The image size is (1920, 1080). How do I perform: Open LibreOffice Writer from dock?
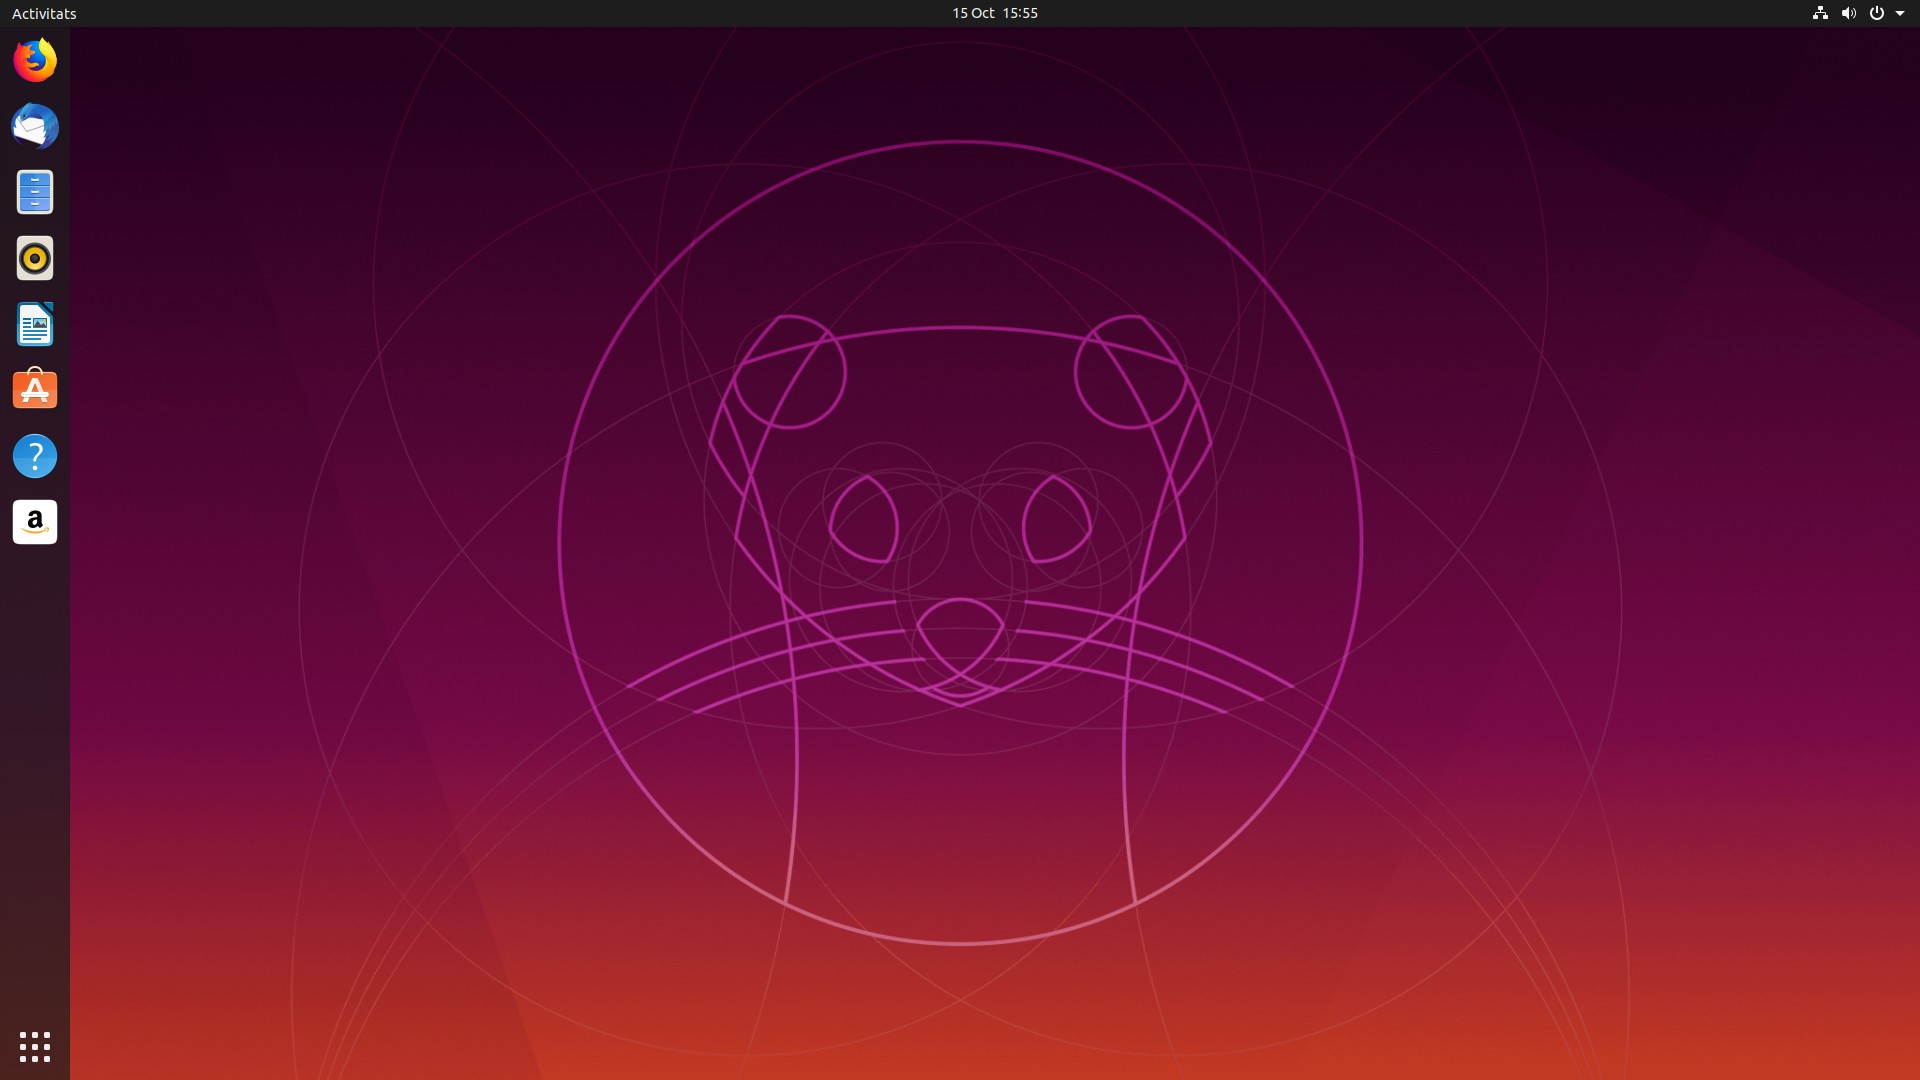[x=35, y=324]
